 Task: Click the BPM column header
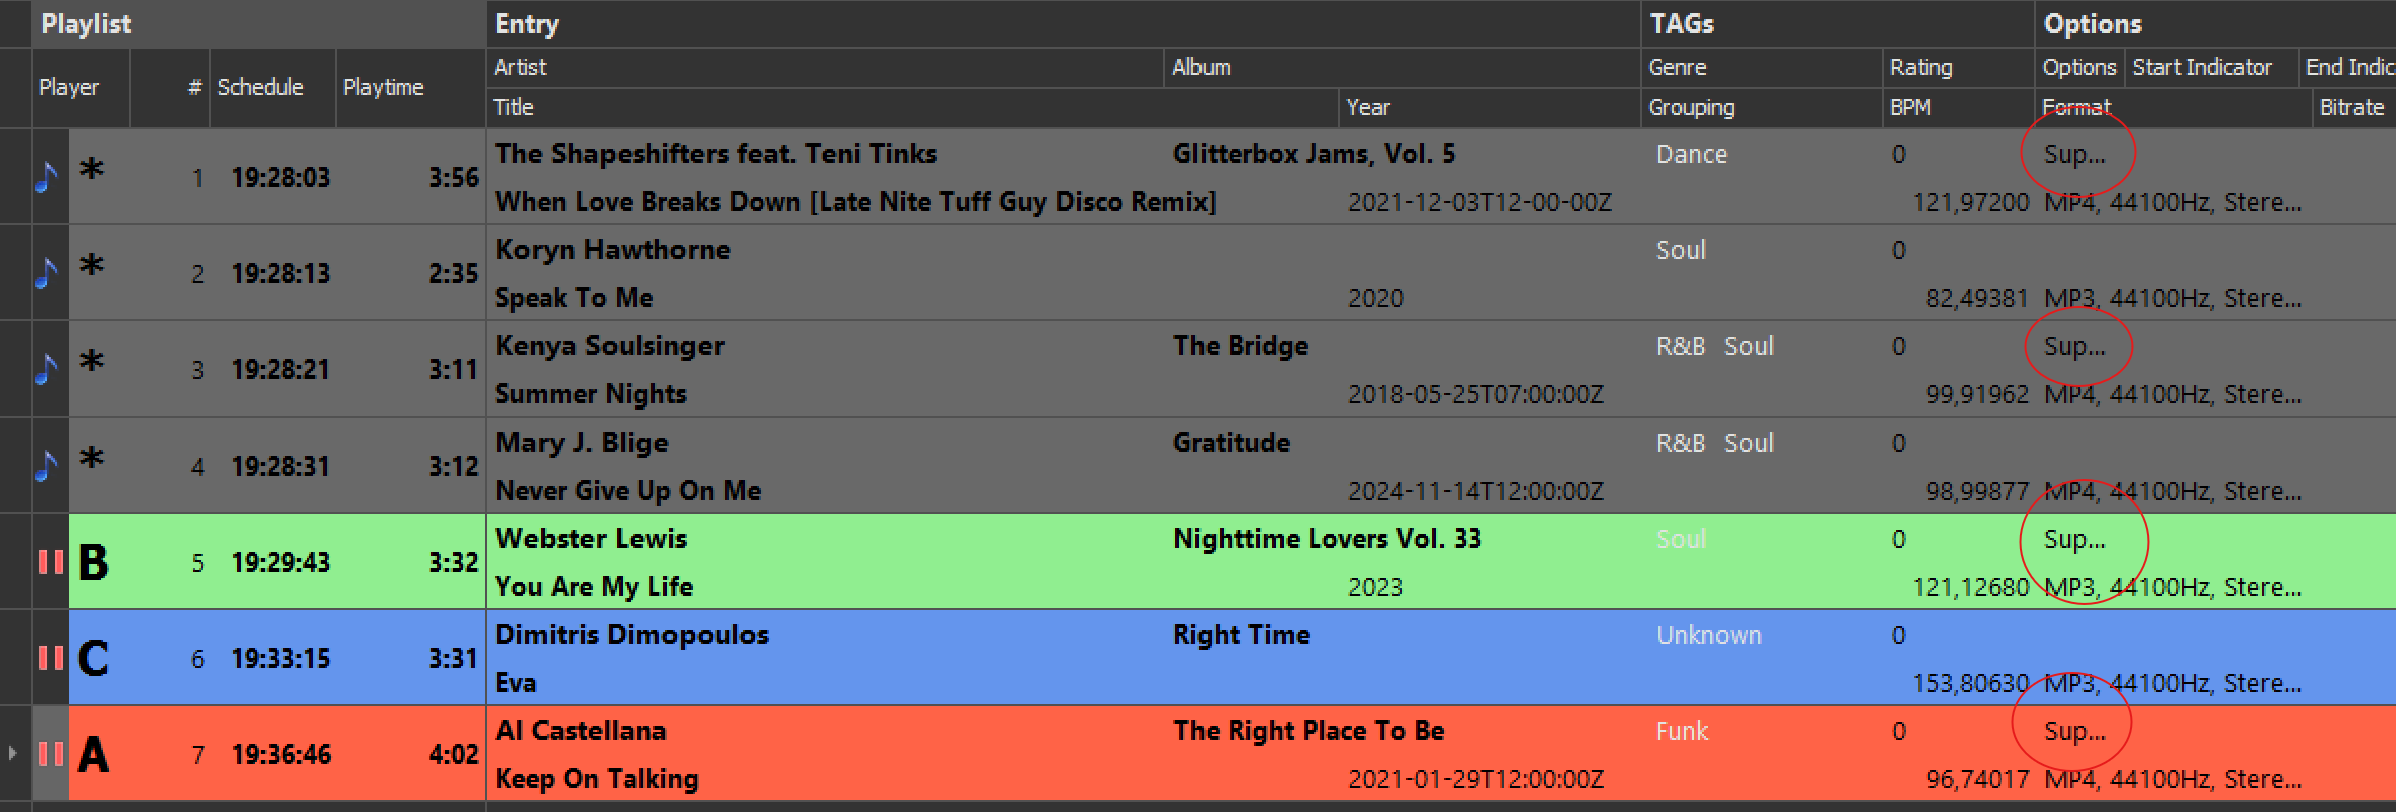[x=1910, y=107]
